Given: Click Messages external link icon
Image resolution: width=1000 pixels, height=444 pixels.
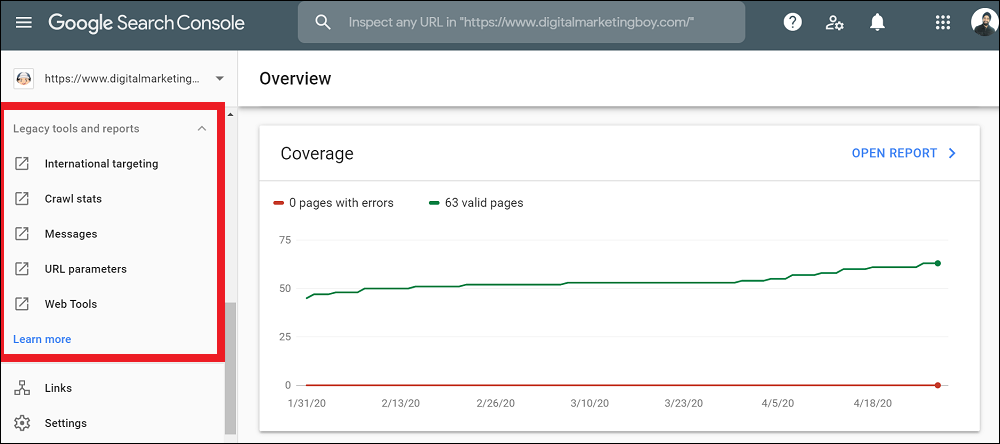Looking at the screenshot, I should [22, 234].
